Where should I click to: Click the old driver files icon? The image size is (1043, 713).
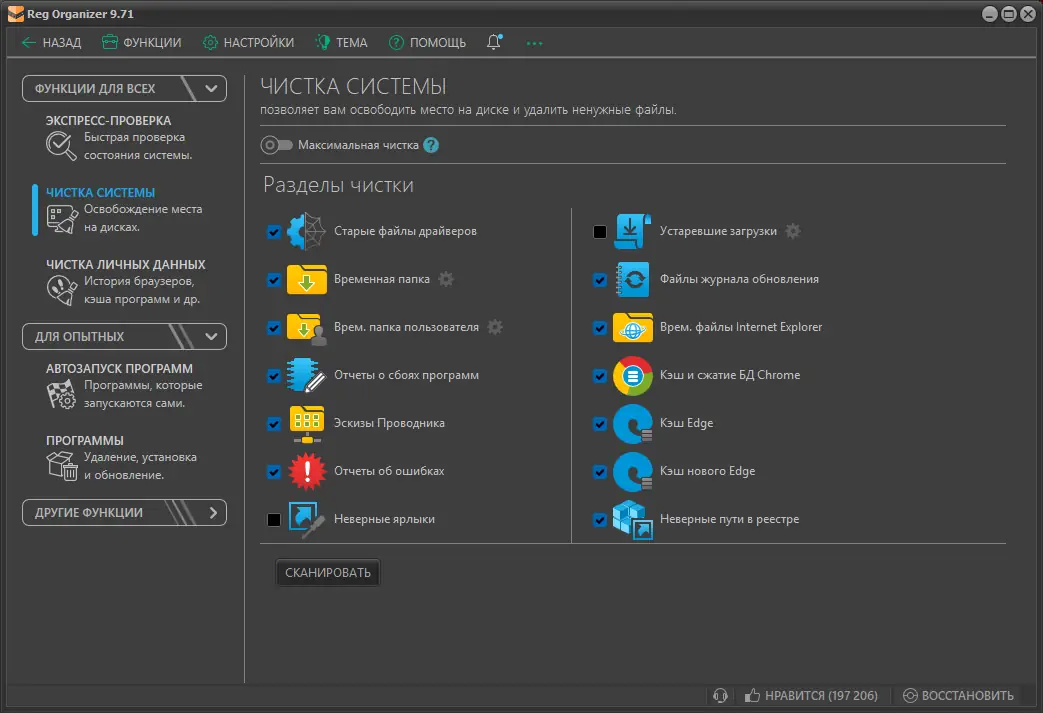tap(307, 231)
